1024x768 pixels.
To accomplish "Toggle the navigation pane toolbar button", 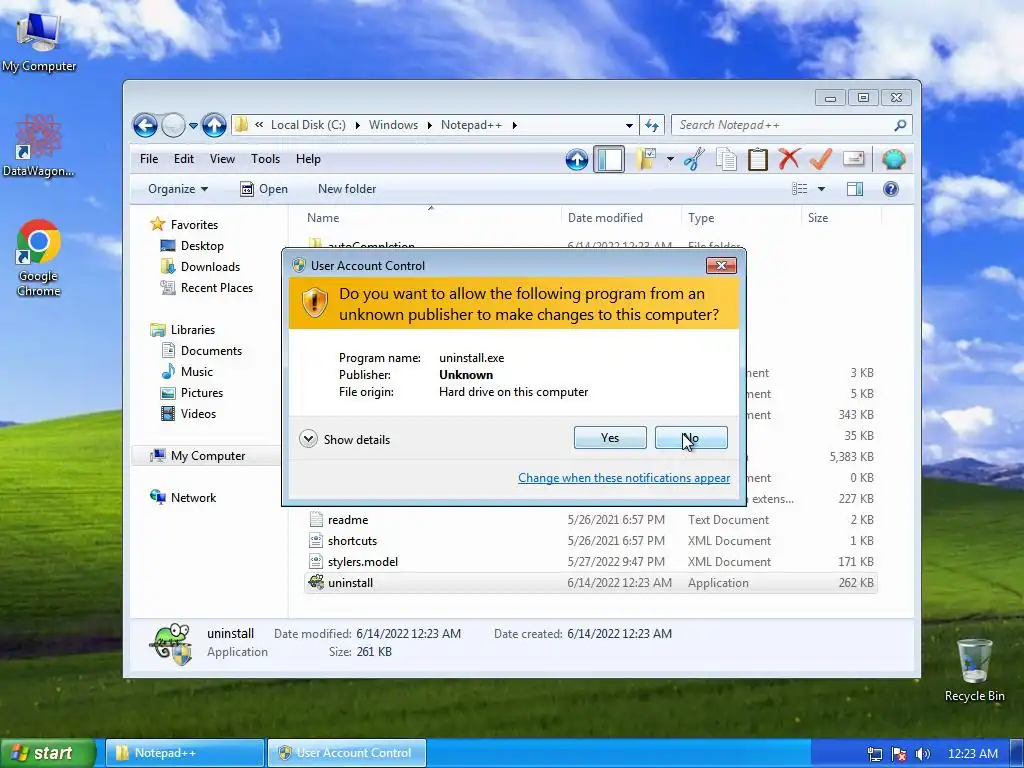I will point(609,159).
